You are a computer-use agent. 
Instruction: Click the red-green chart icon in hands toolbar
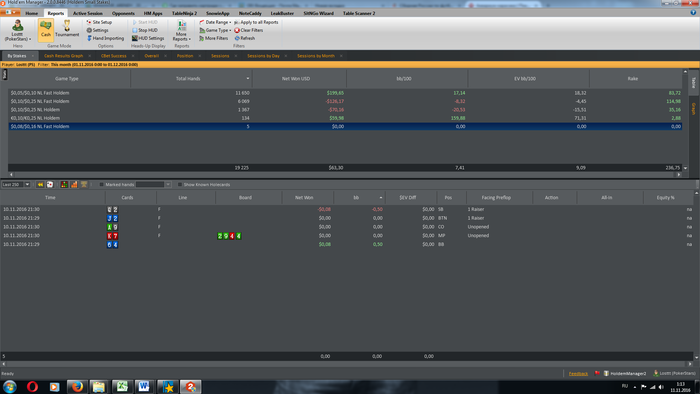[64, 184]
